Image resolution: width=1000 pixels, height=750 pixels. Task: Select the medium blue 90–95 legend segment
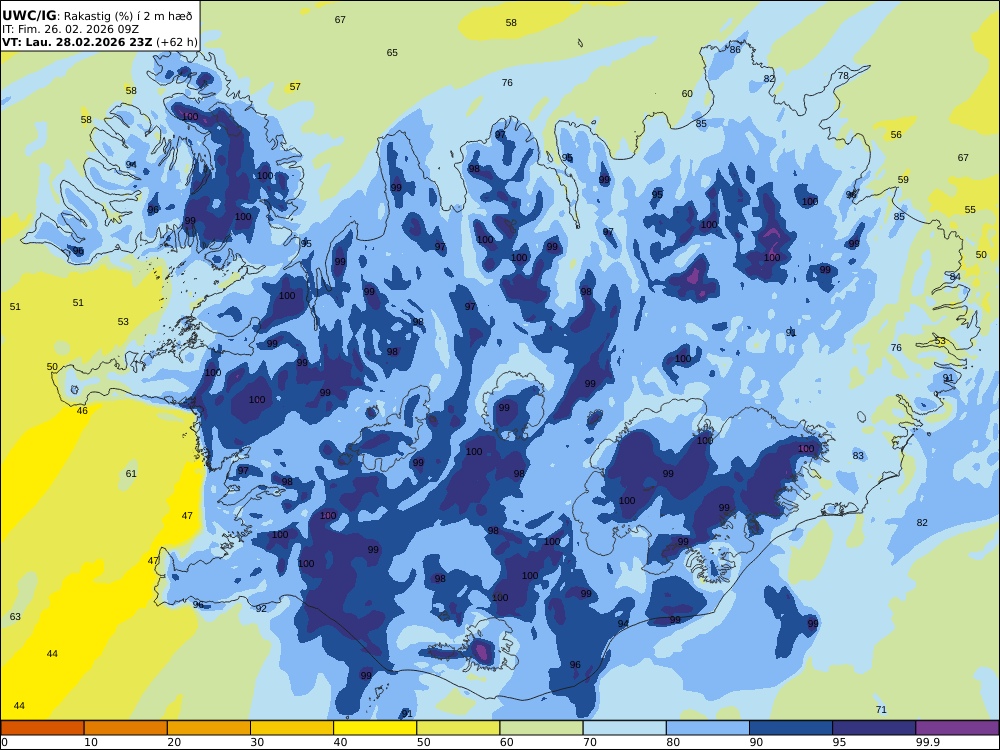coord(791,728)
